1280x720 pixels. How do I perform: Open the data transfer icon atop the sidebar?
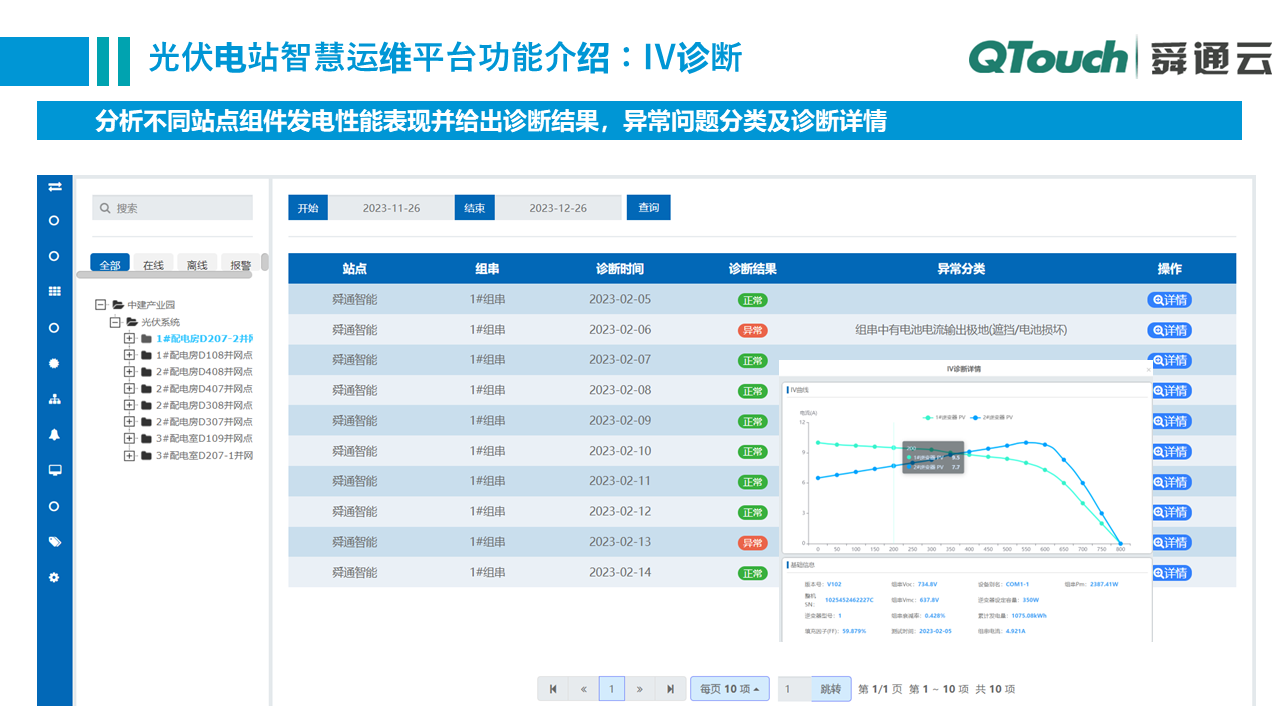[x=54, y=186]
